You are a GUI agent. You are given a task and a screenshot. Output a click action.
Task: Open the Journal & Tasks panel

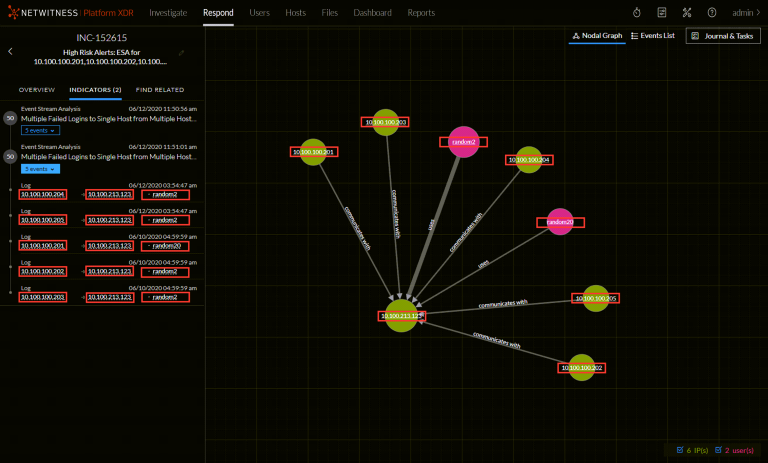pos(722,36)
